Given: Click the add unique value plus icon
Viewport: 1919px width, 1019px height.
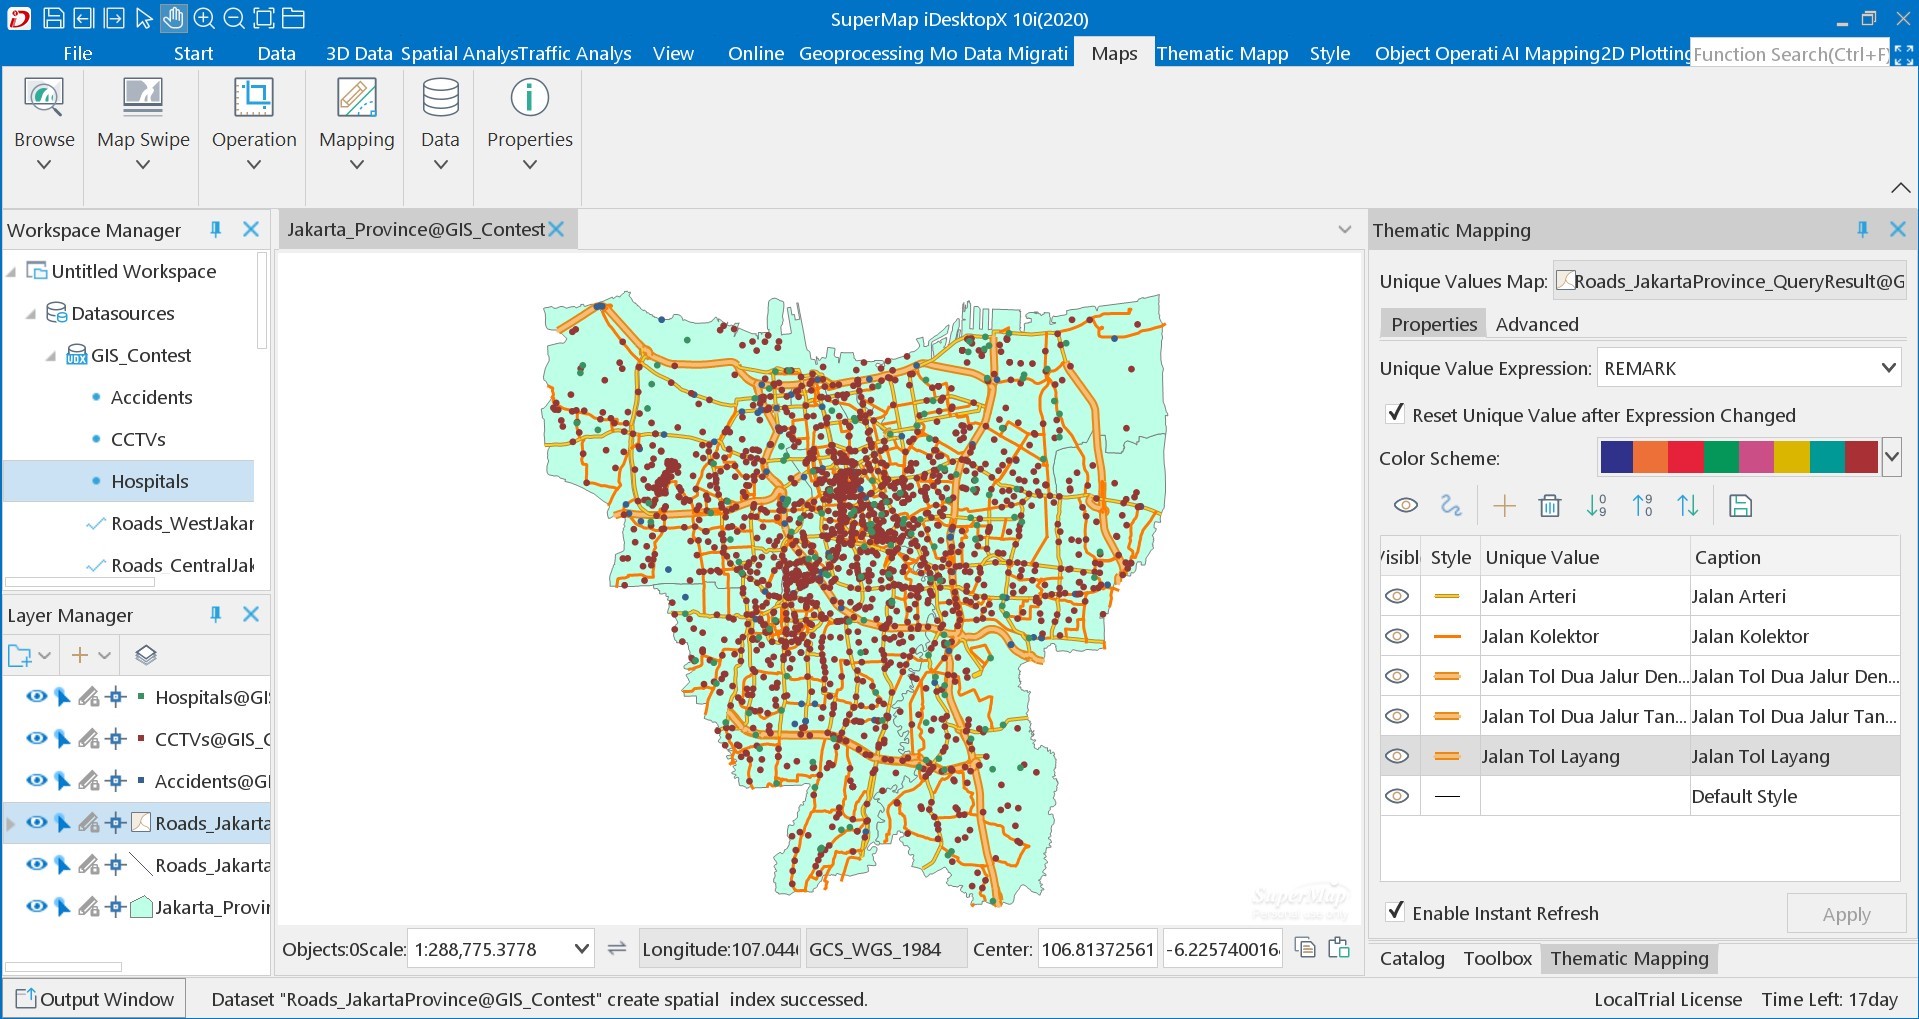Looking at the screenshot, I should point(1504,506).
